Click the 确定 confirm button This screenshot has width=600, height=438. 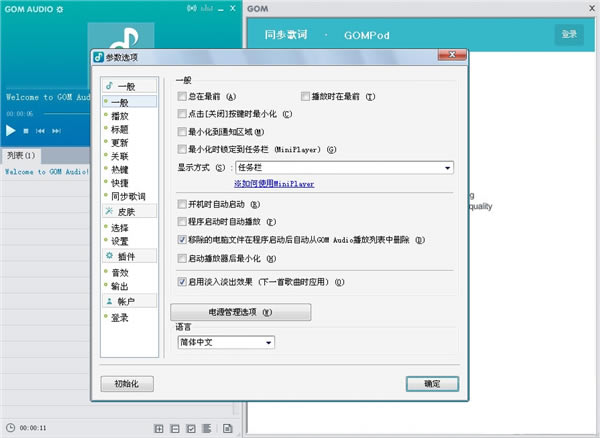coord(432,384)
